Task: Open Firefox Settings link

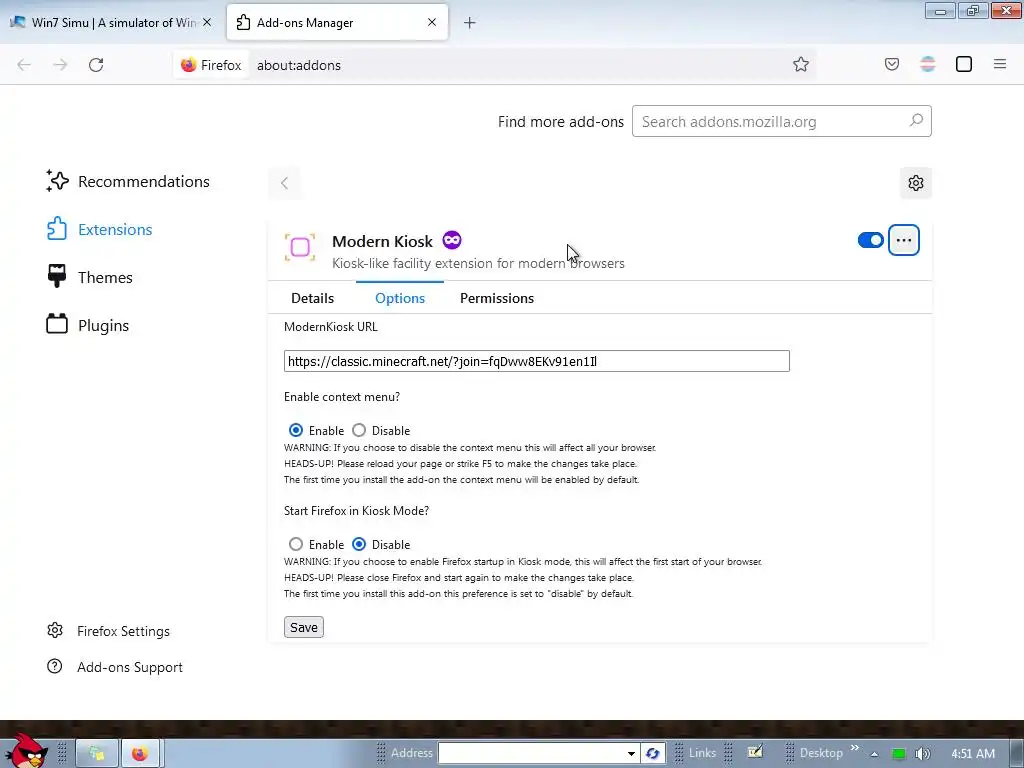Action: click(108, 631)
